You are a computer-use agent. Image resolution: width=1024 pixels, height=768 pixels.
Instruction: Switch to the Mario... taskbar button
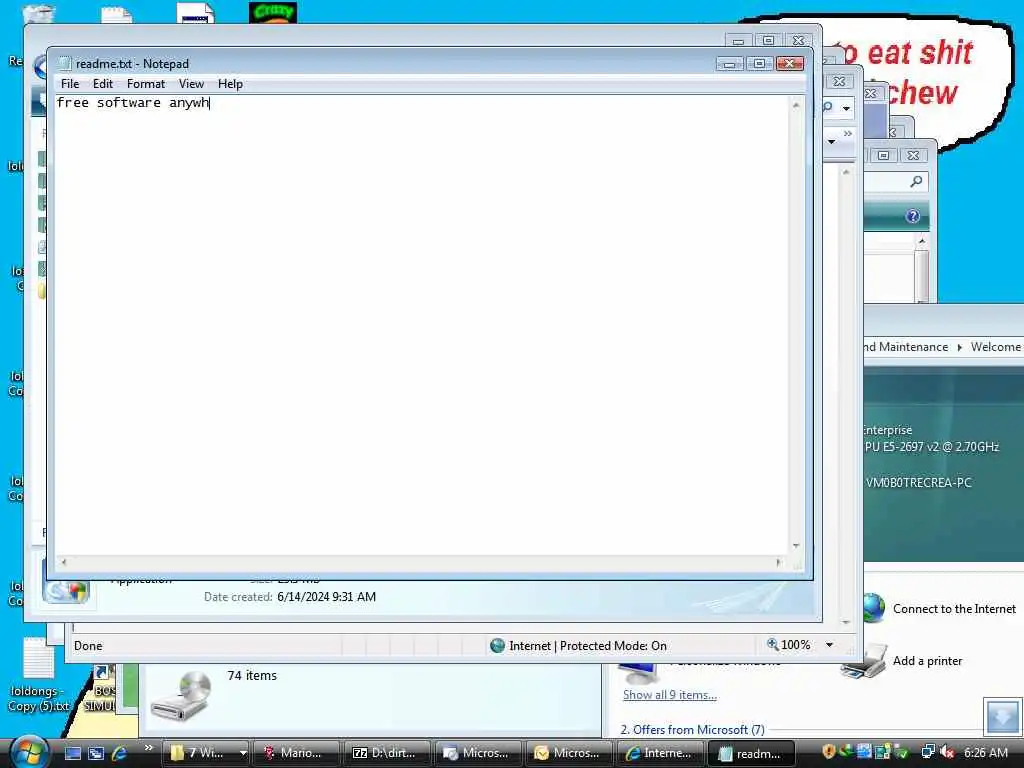coord(295,753)
